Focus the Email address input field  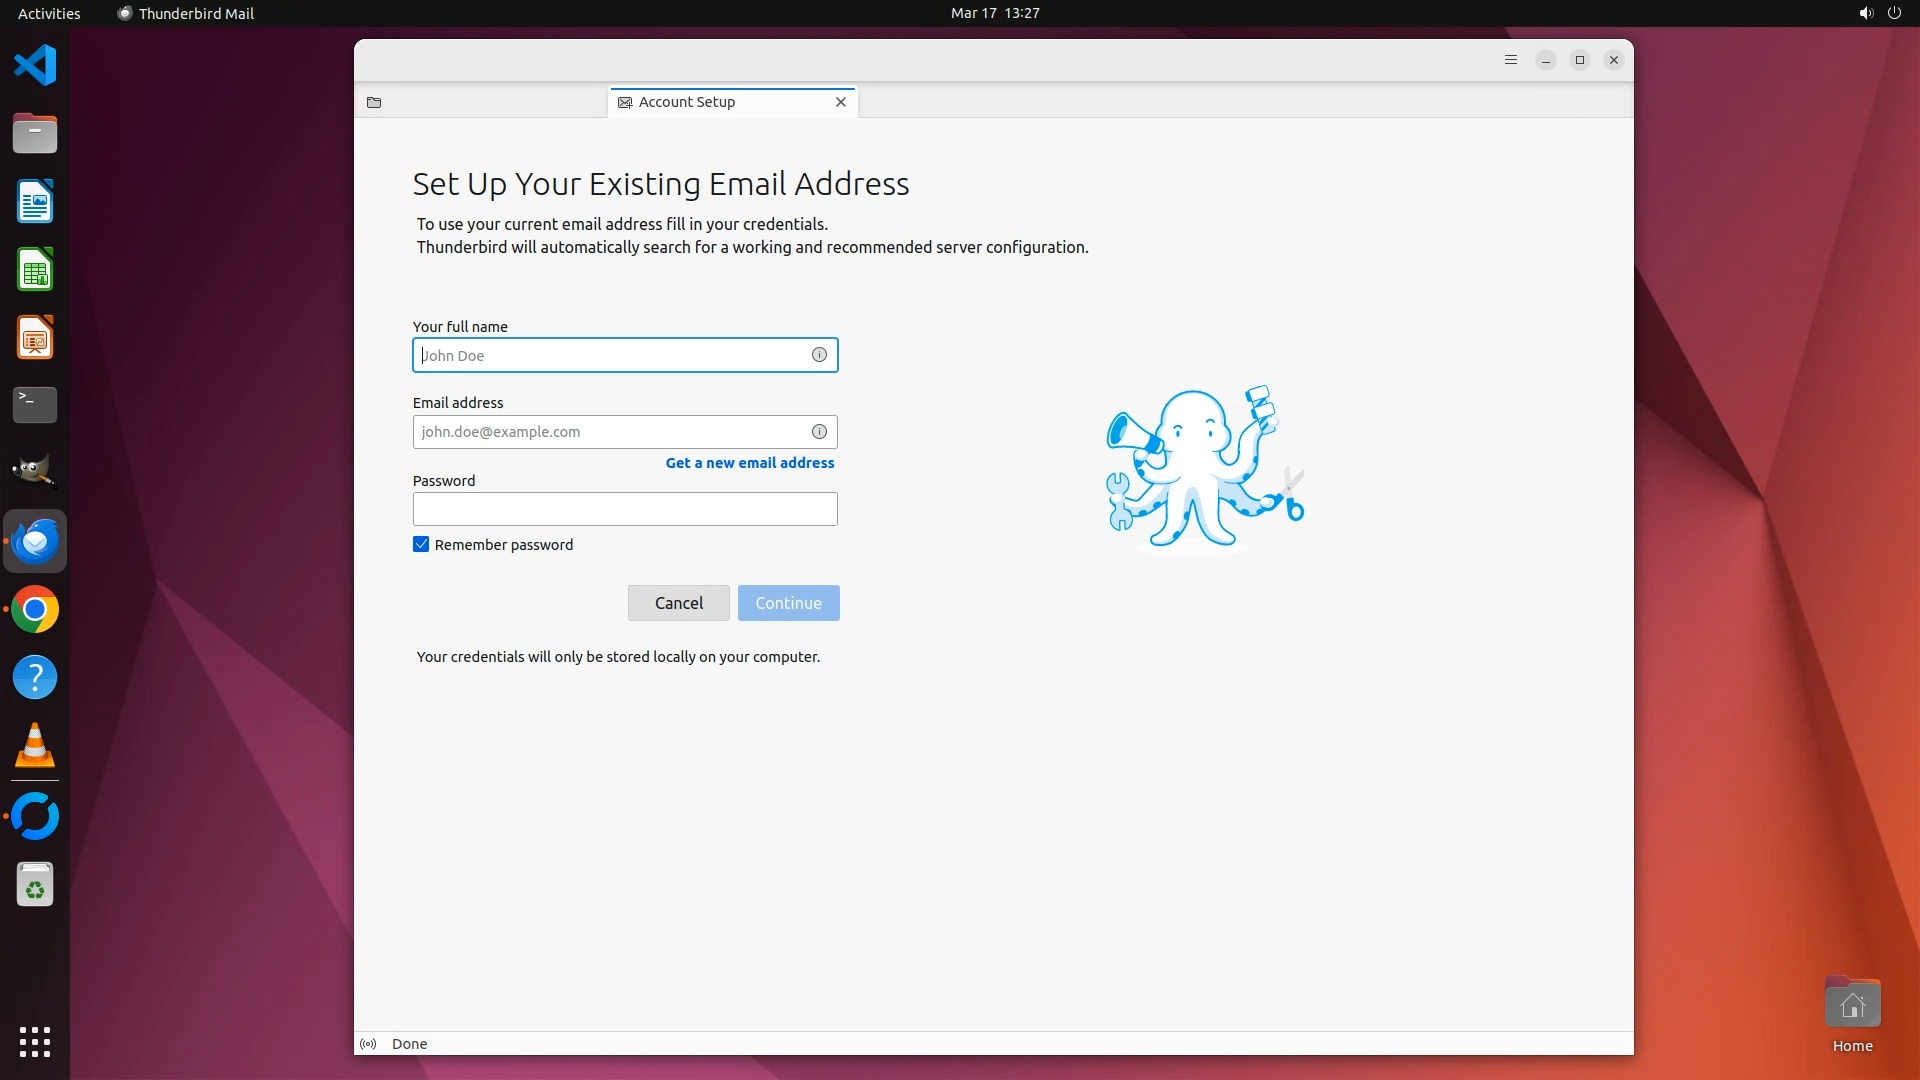(610, 432)
